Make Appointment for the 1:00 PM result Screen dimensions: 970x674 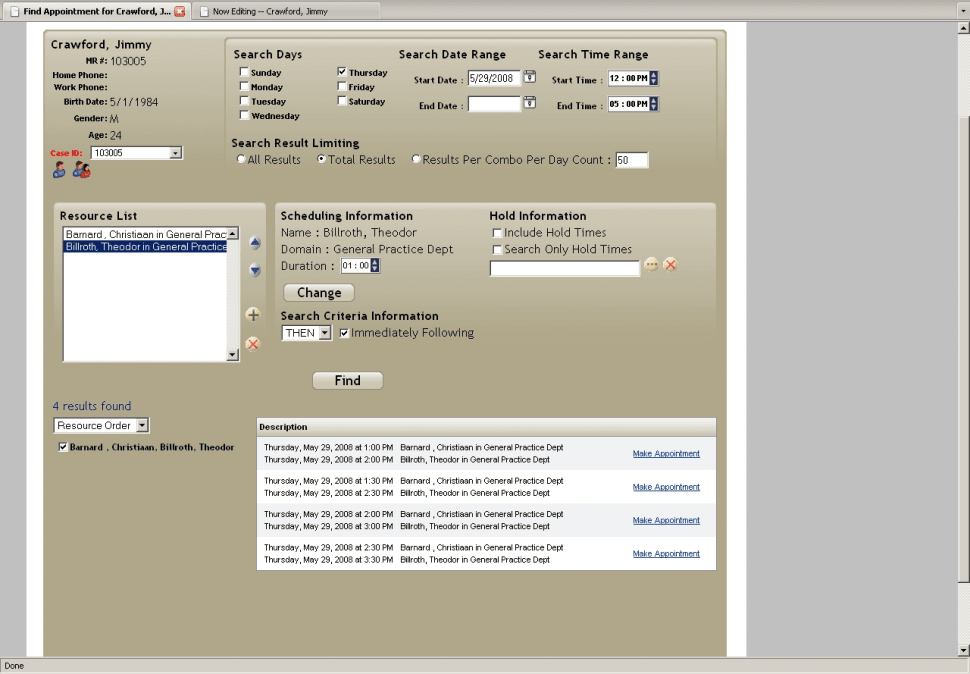[x=665, y=454]
